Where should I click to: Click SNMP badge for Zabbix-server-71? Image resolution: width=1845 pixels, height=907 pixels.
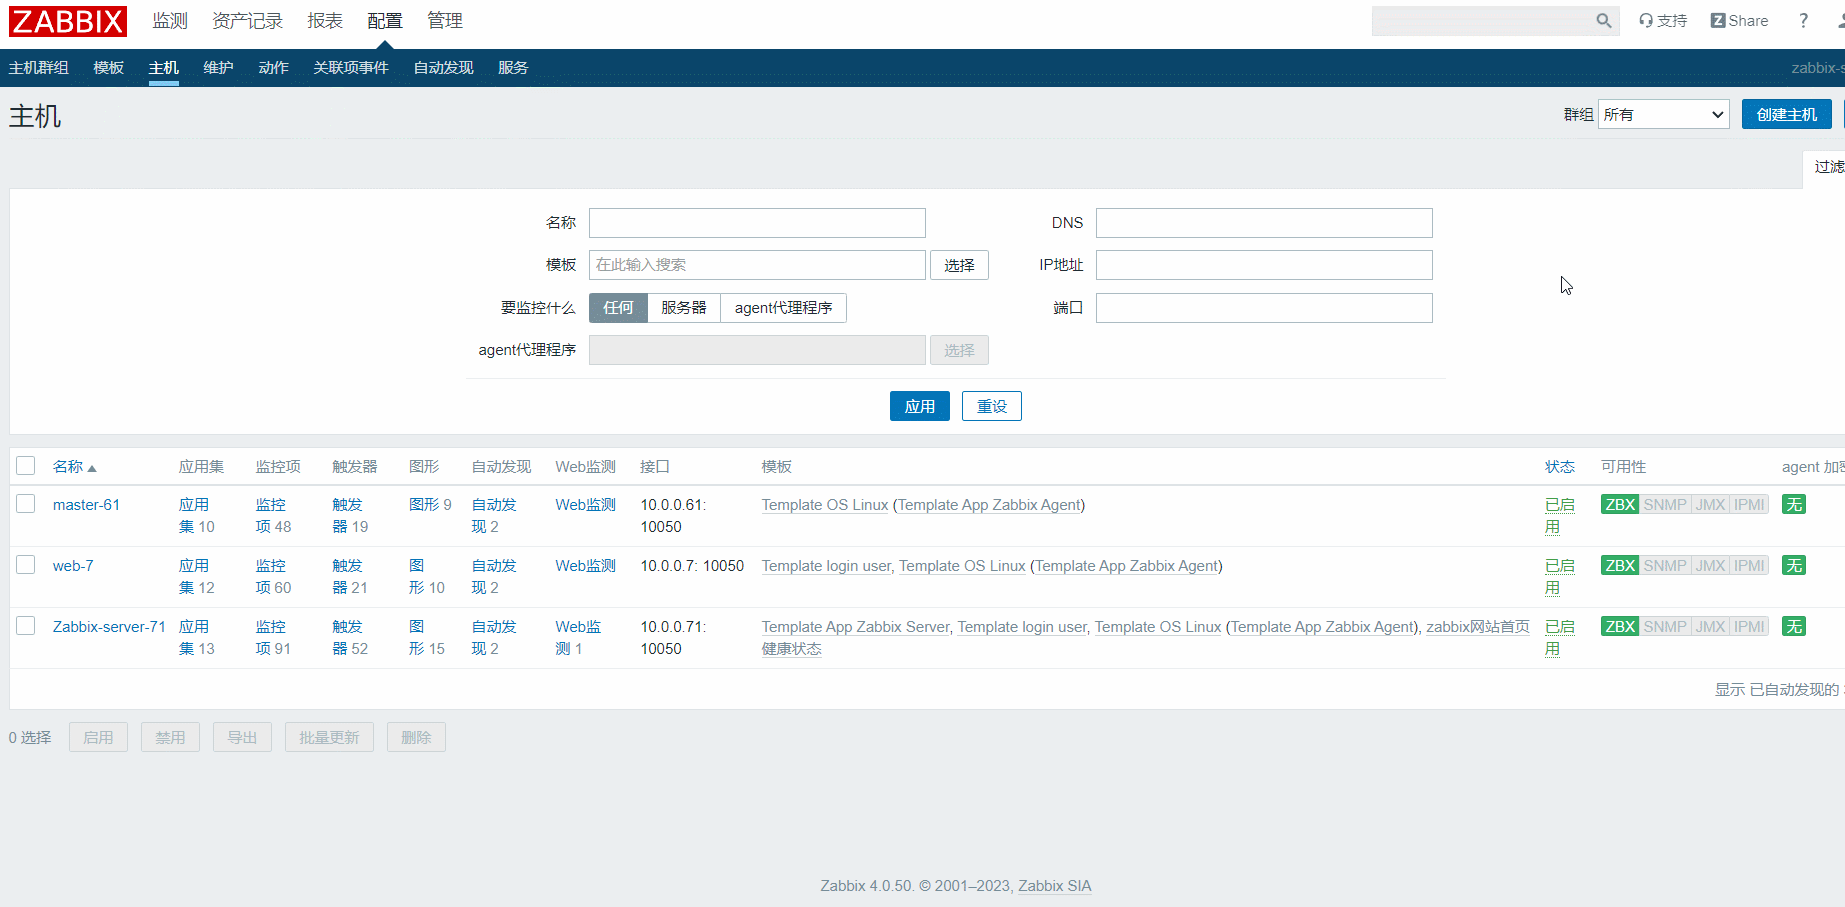pyautogui.click(x=1665, y=627)
